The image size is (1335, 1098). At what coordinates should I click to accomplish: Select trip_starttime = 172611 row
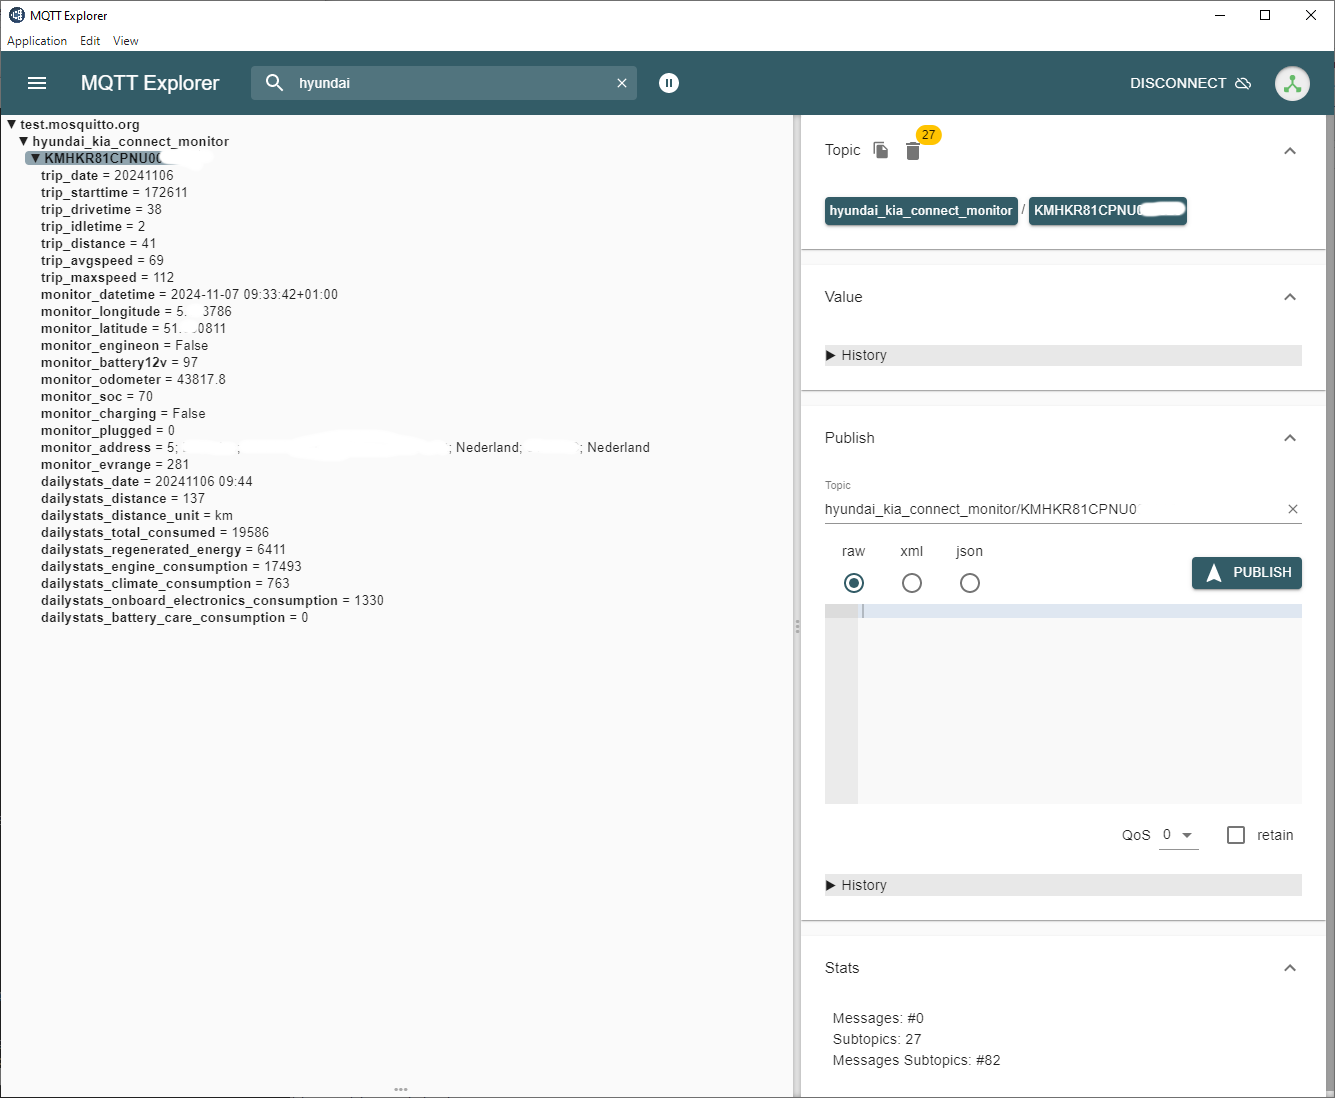(114, 193)
